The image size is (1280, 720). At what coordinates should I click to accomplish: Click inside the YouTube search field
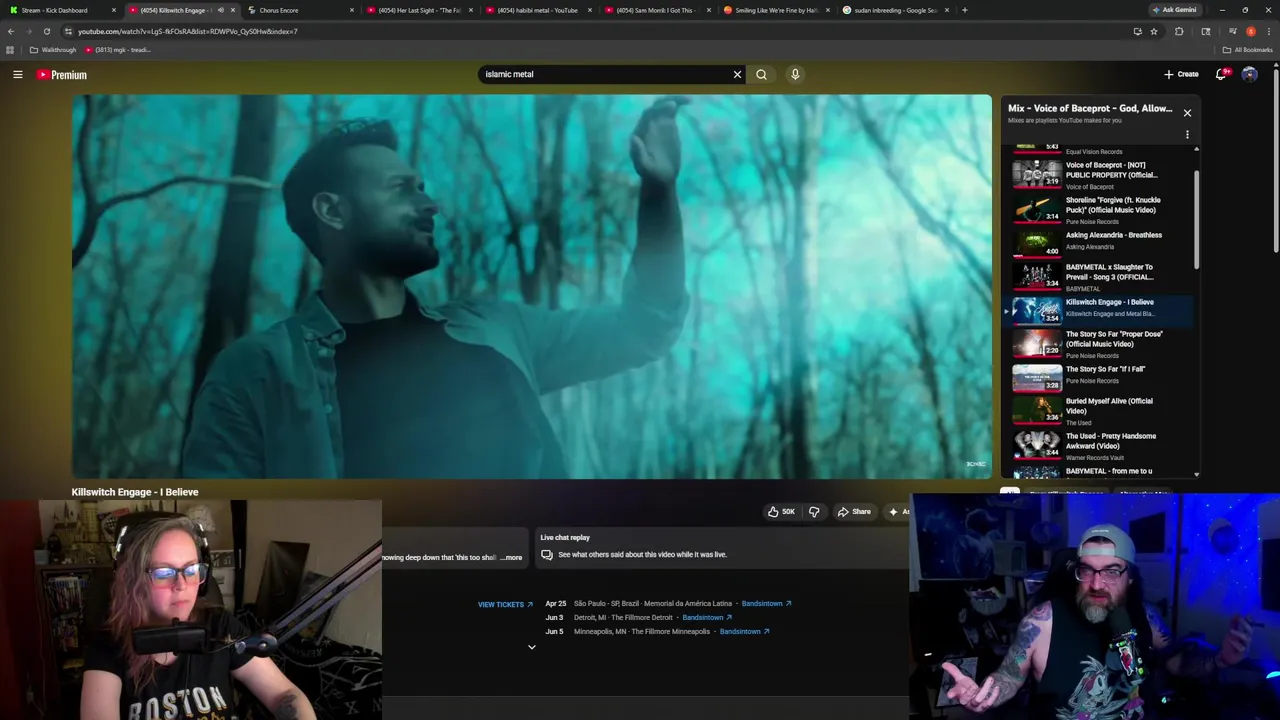click(x=605, y=74)
